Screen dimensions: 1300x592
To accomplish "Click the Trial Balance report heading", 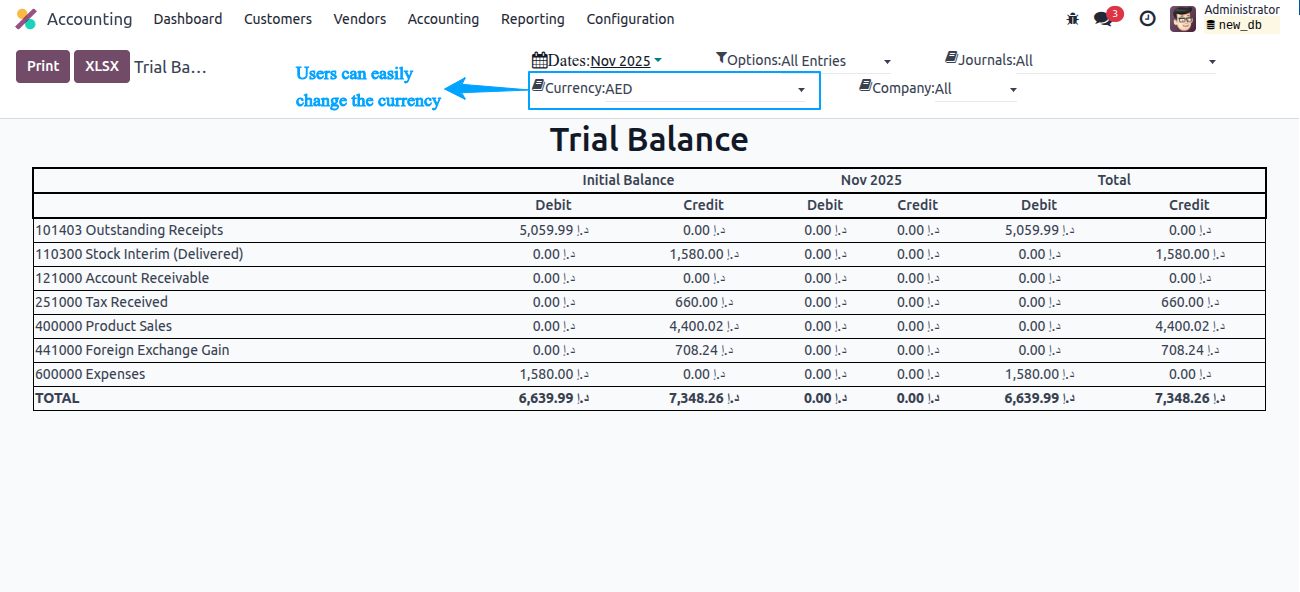I will (649, 139).
